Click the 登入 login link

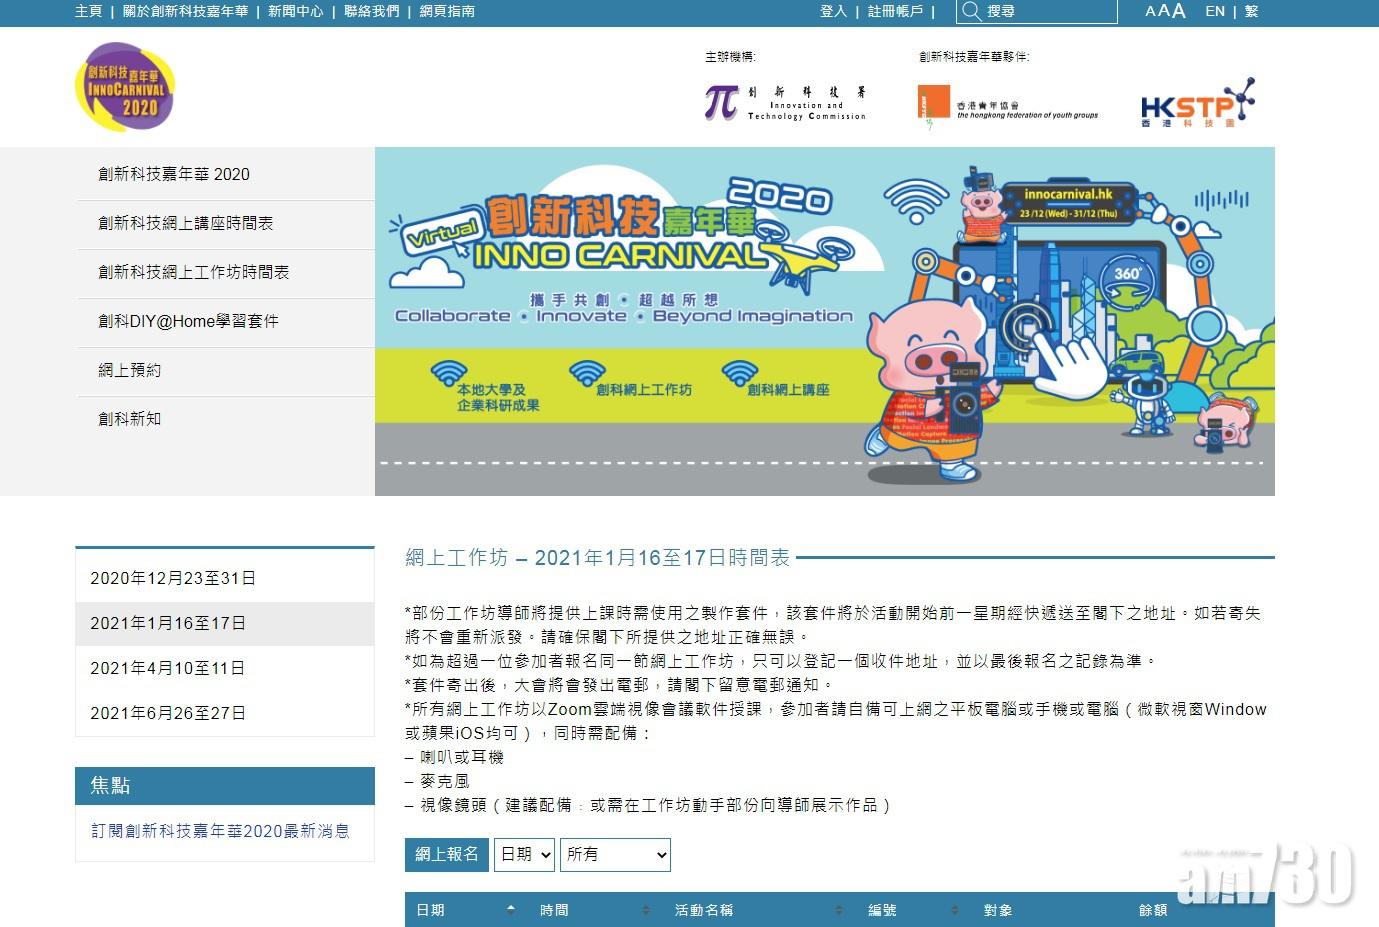point(833,11)
